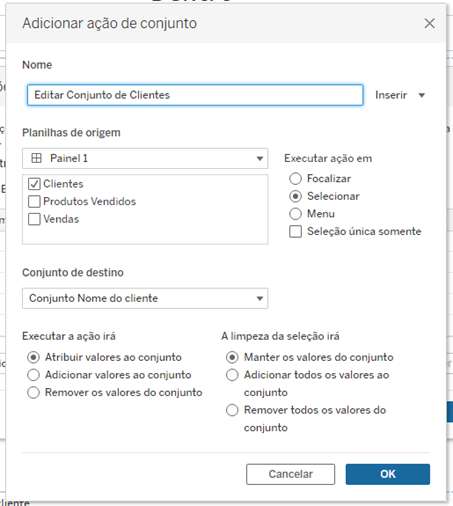The image size is (453, 506).
Task: Check the Vendas sheet checkbox
Action: (34, 219)
